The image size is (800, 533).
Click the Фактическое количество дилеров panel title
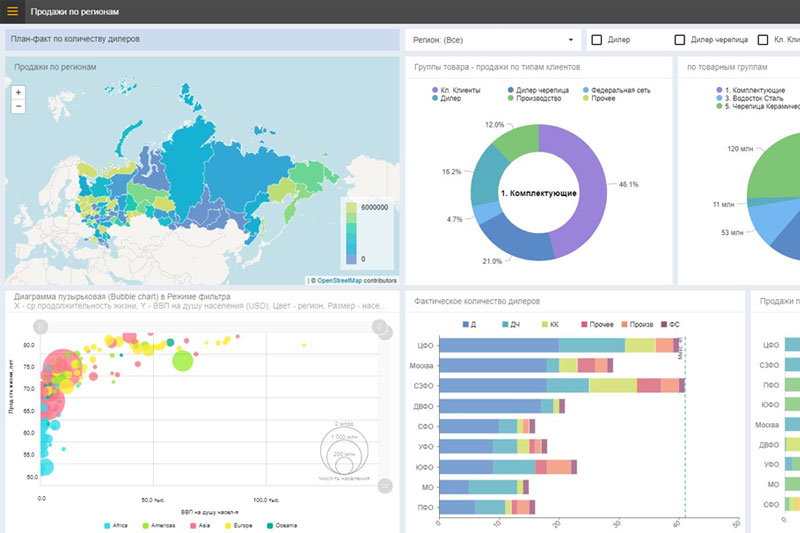(x=477, y=301)
